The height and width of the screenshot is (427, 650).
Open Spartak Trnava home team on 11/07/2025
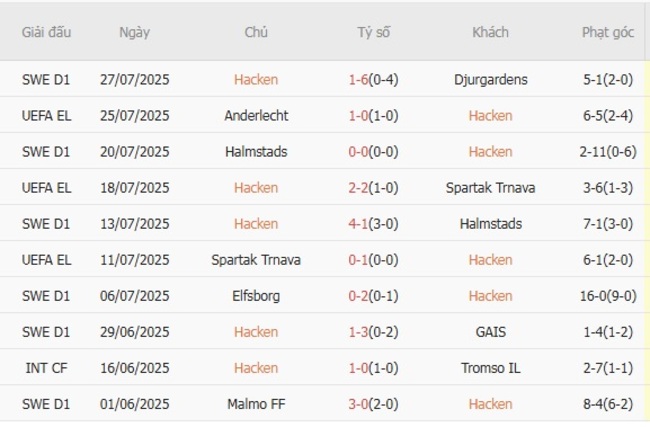[256, 260]
